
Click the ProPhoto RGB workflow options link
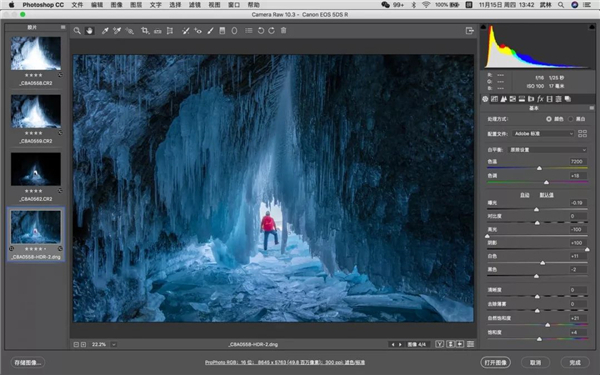click(285, 362)
